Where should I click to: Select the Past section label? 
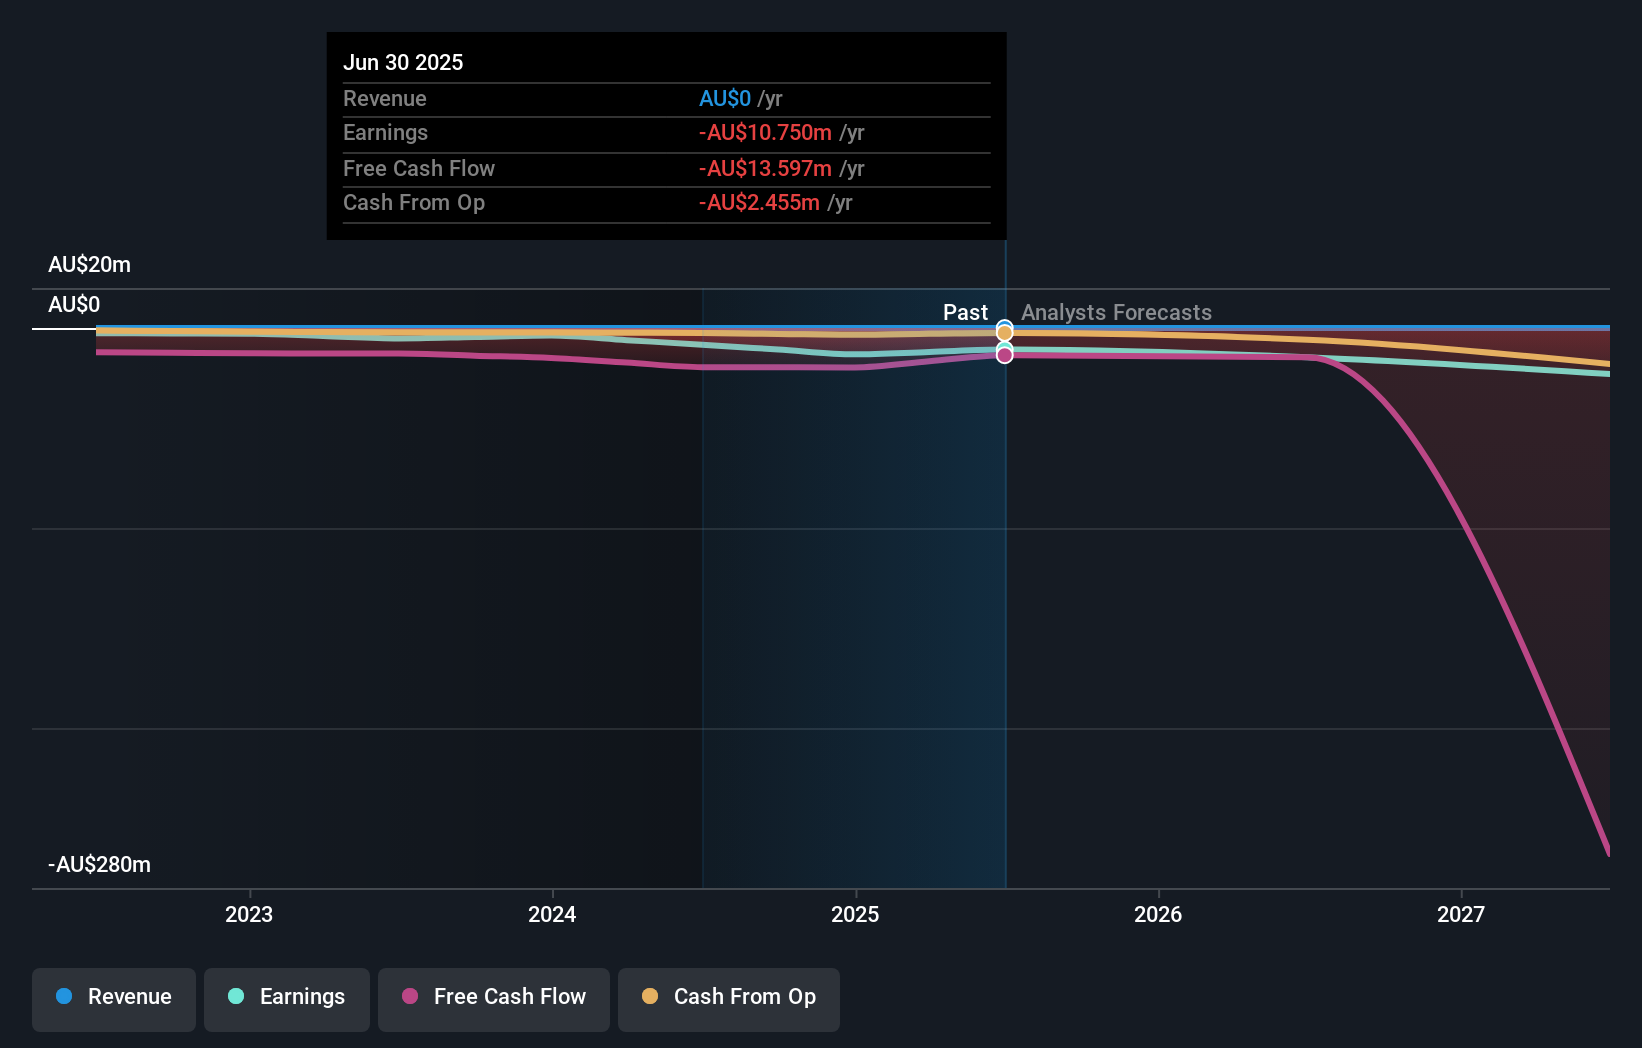pyautogui.click(x=965, y=312)
